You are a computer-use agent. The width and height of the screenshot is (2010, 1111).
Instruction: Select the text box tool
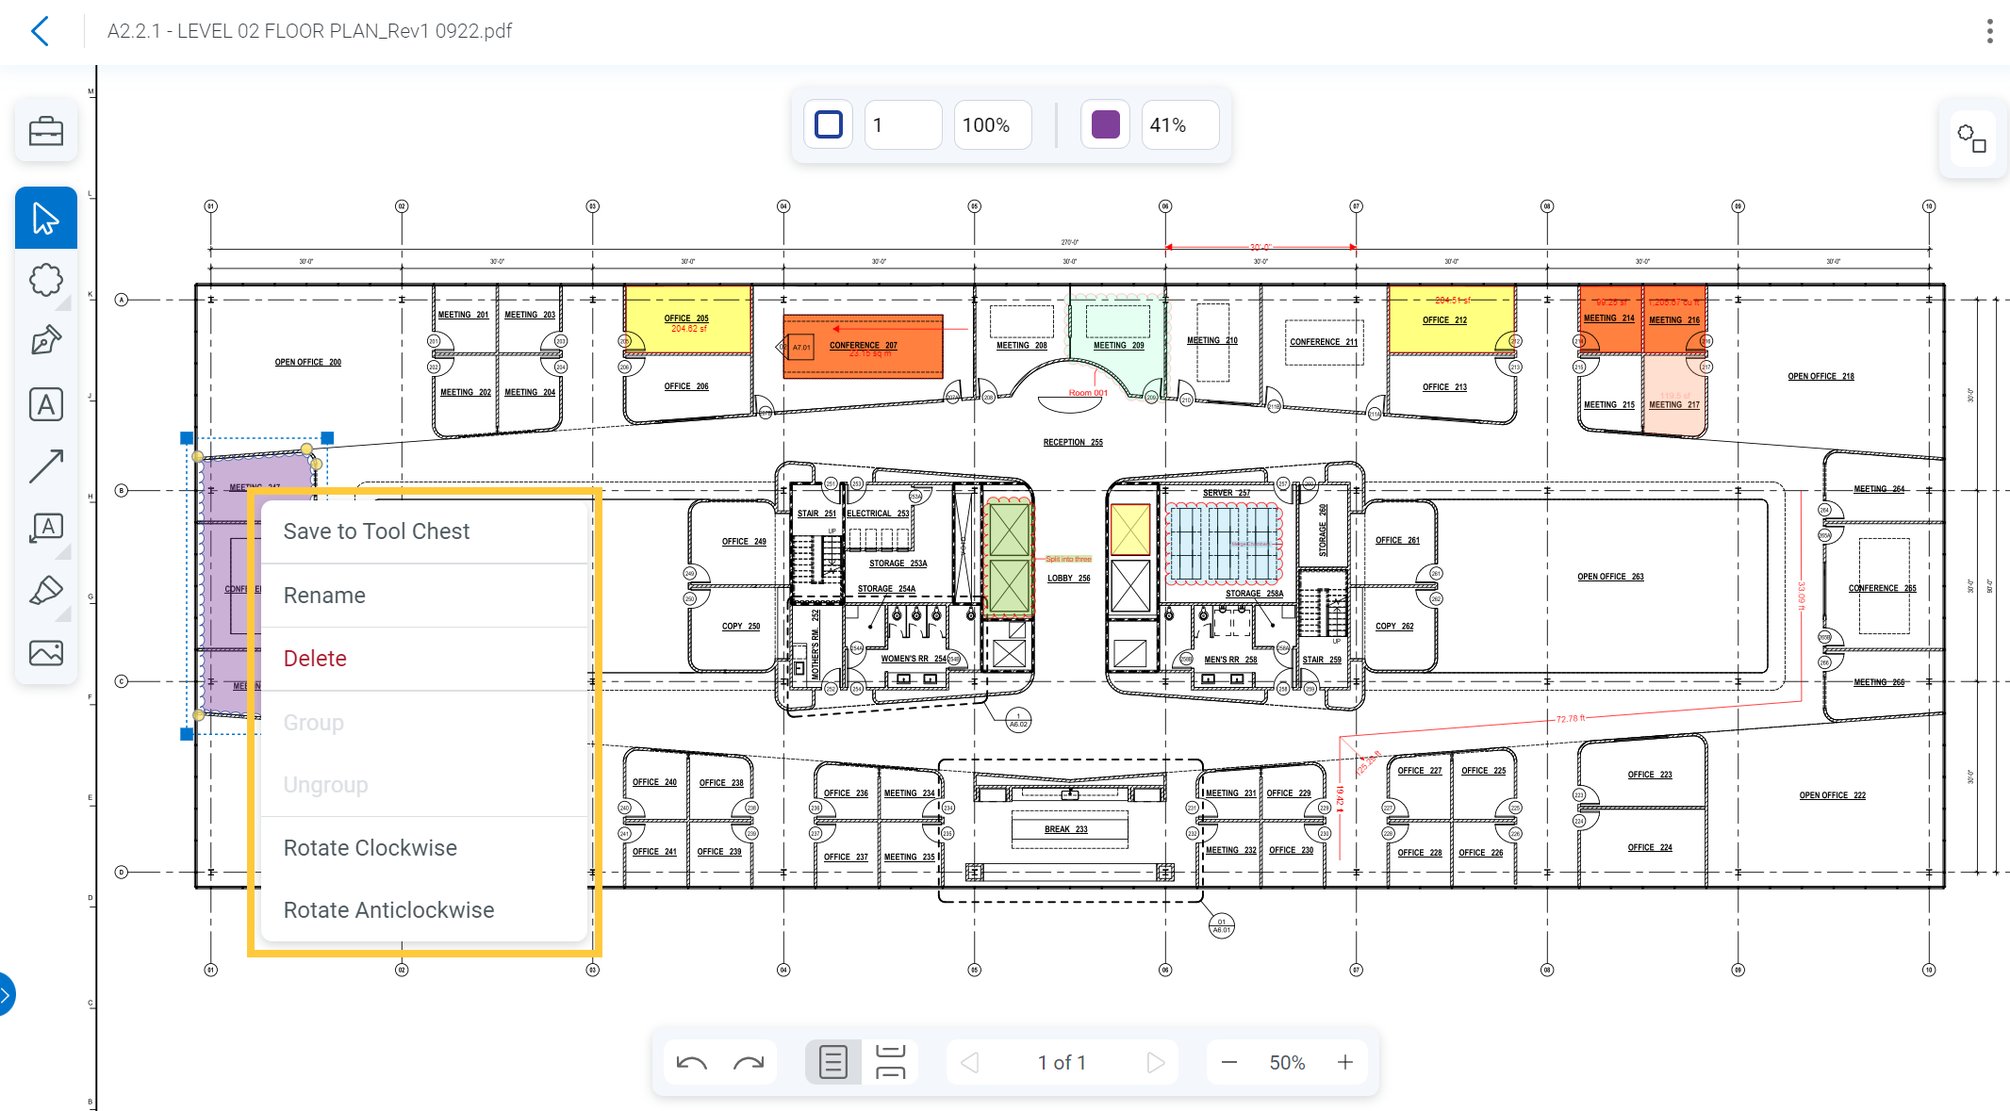pyautogui.click(x=45, y=404)
